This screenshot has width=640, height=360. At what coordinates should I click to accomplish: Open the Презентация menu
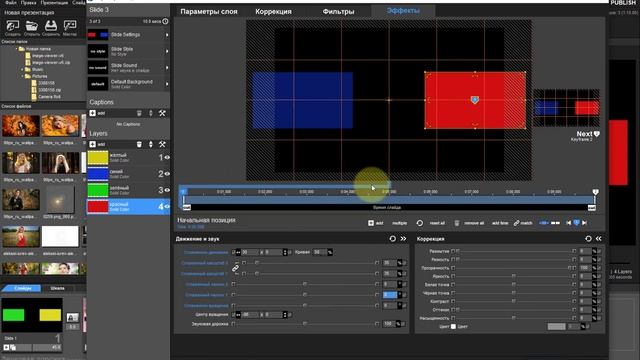(x=54, y=2)
